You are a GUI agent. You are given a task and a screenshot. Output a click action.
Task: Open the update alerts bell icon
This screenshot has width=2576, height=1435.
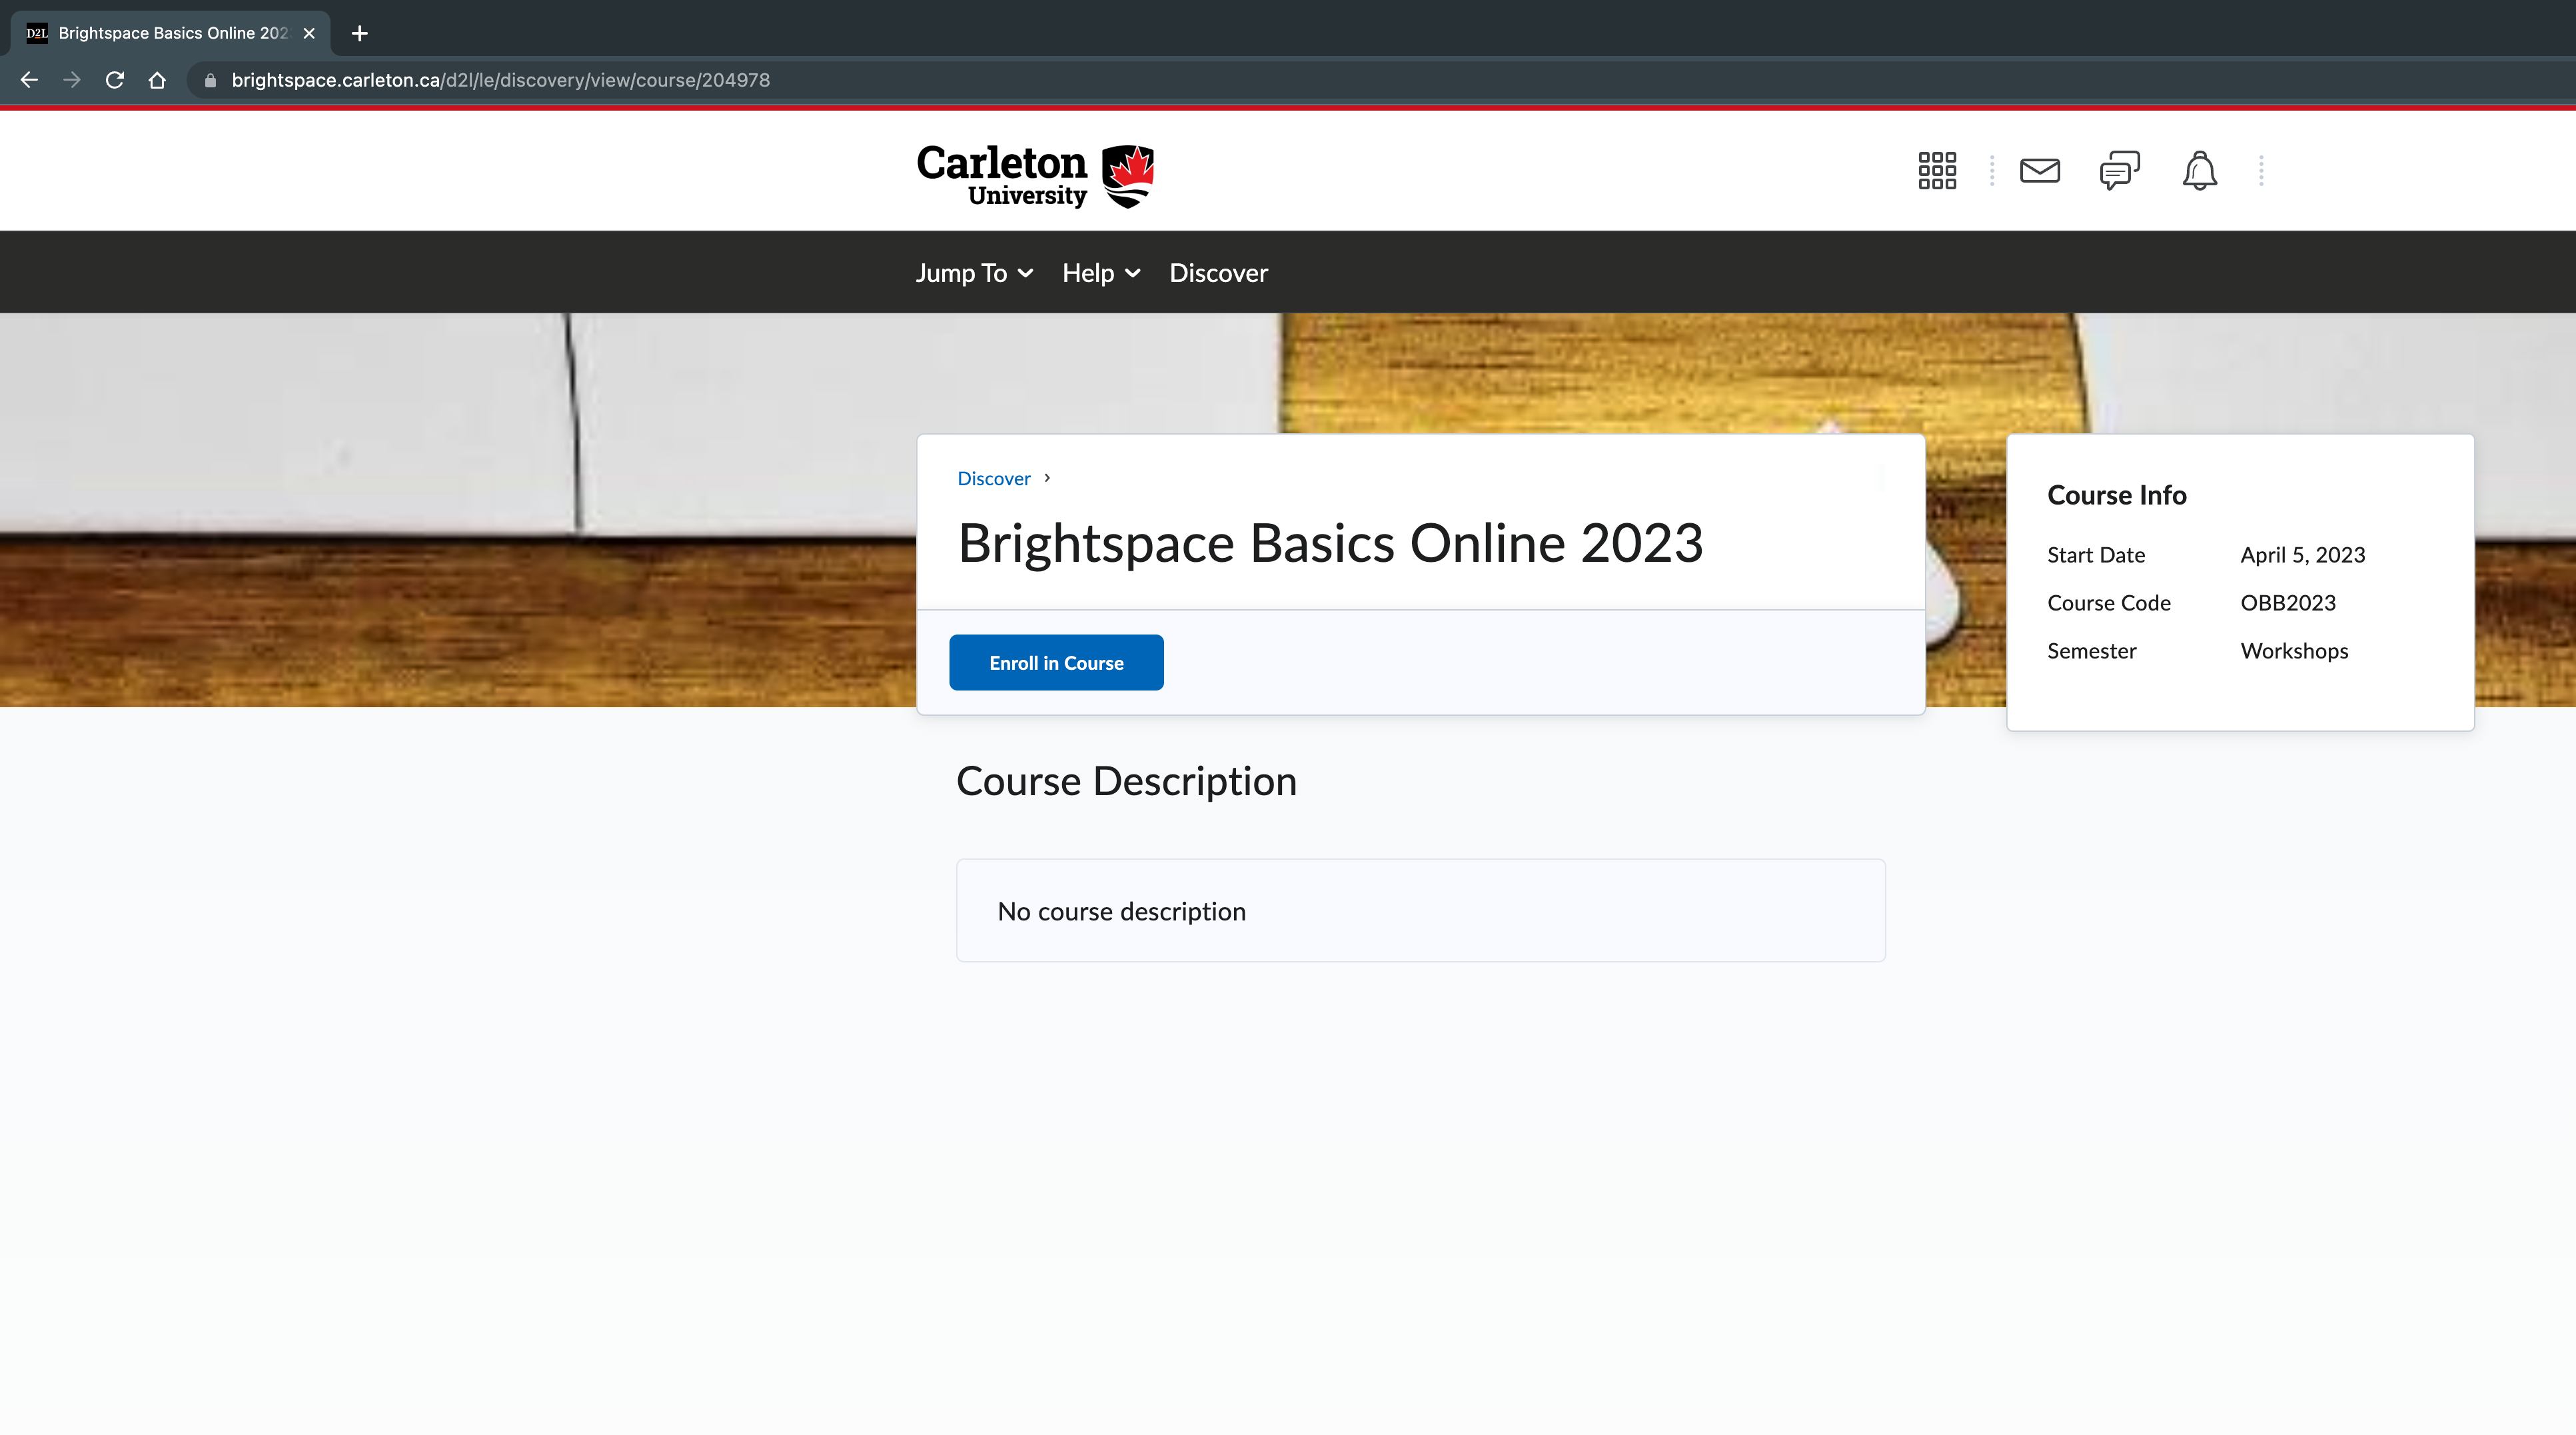pos(2199,171)
